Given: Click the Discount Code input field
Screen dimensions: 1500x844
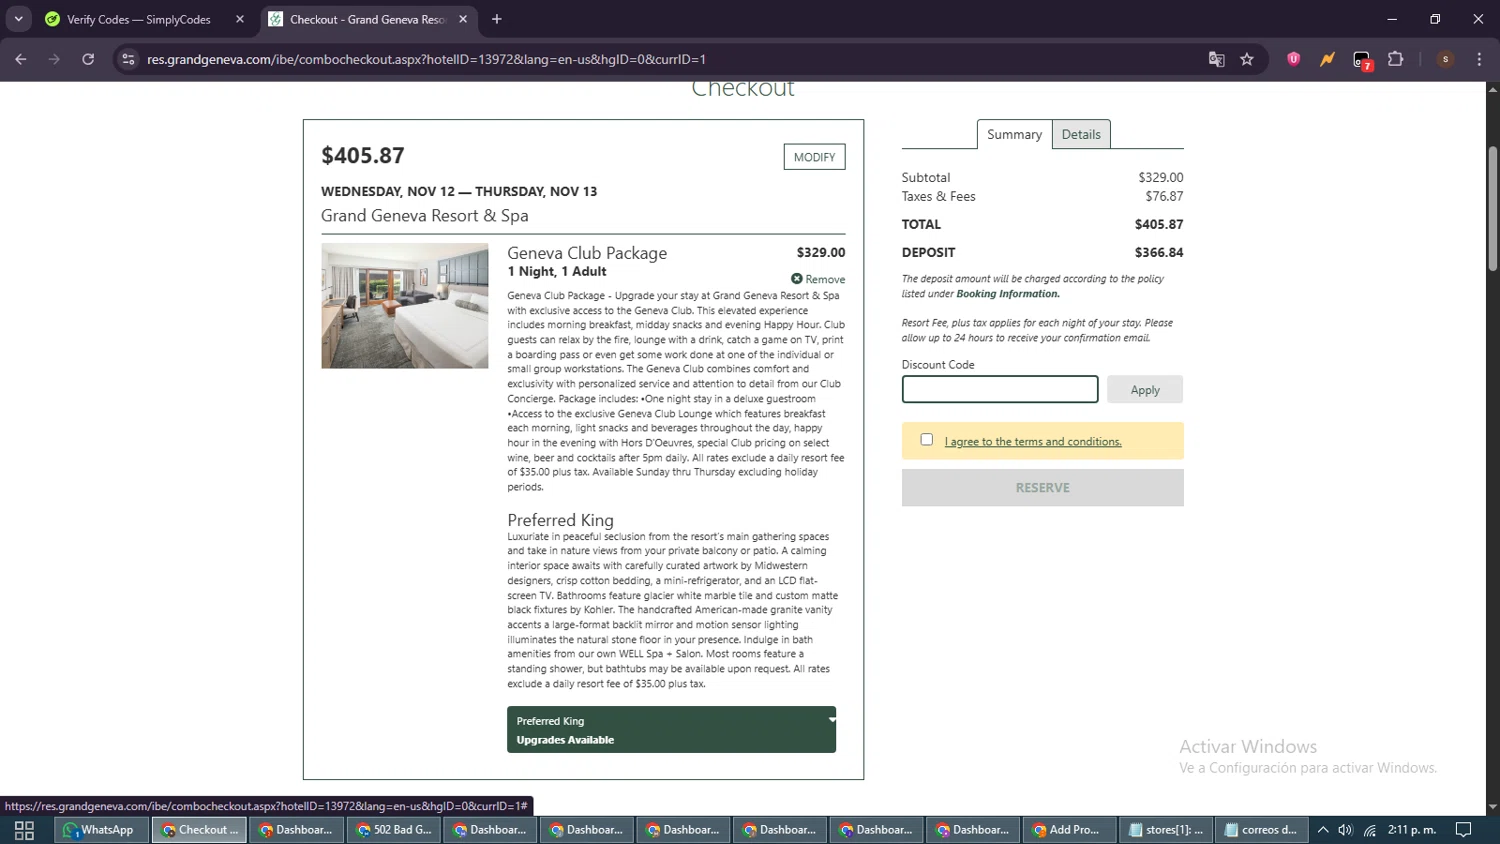Looking at the screenshot, I should point(1000,389).
